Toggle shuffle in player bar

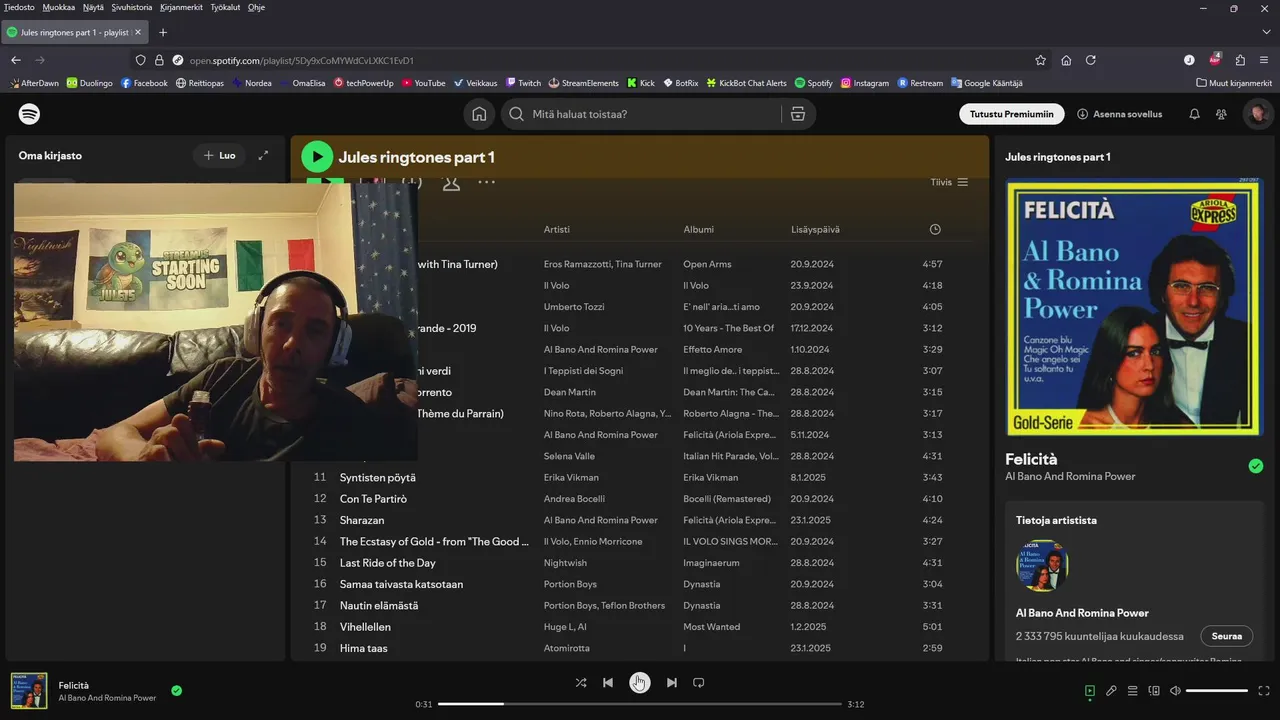(x=581, y=683)
